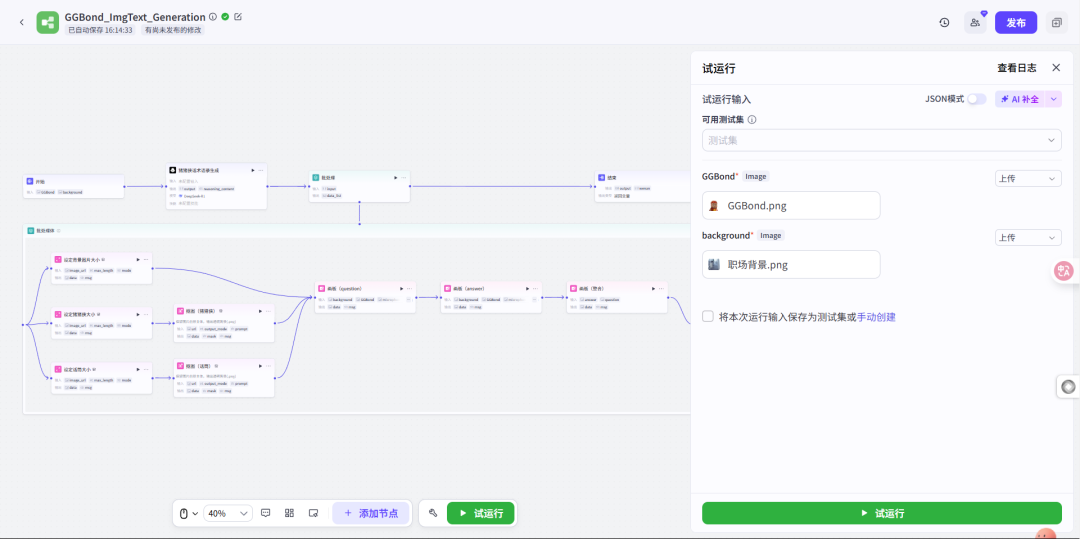
Task: Open the 40% zoom level dropdown
Action: tap(228, 514)
